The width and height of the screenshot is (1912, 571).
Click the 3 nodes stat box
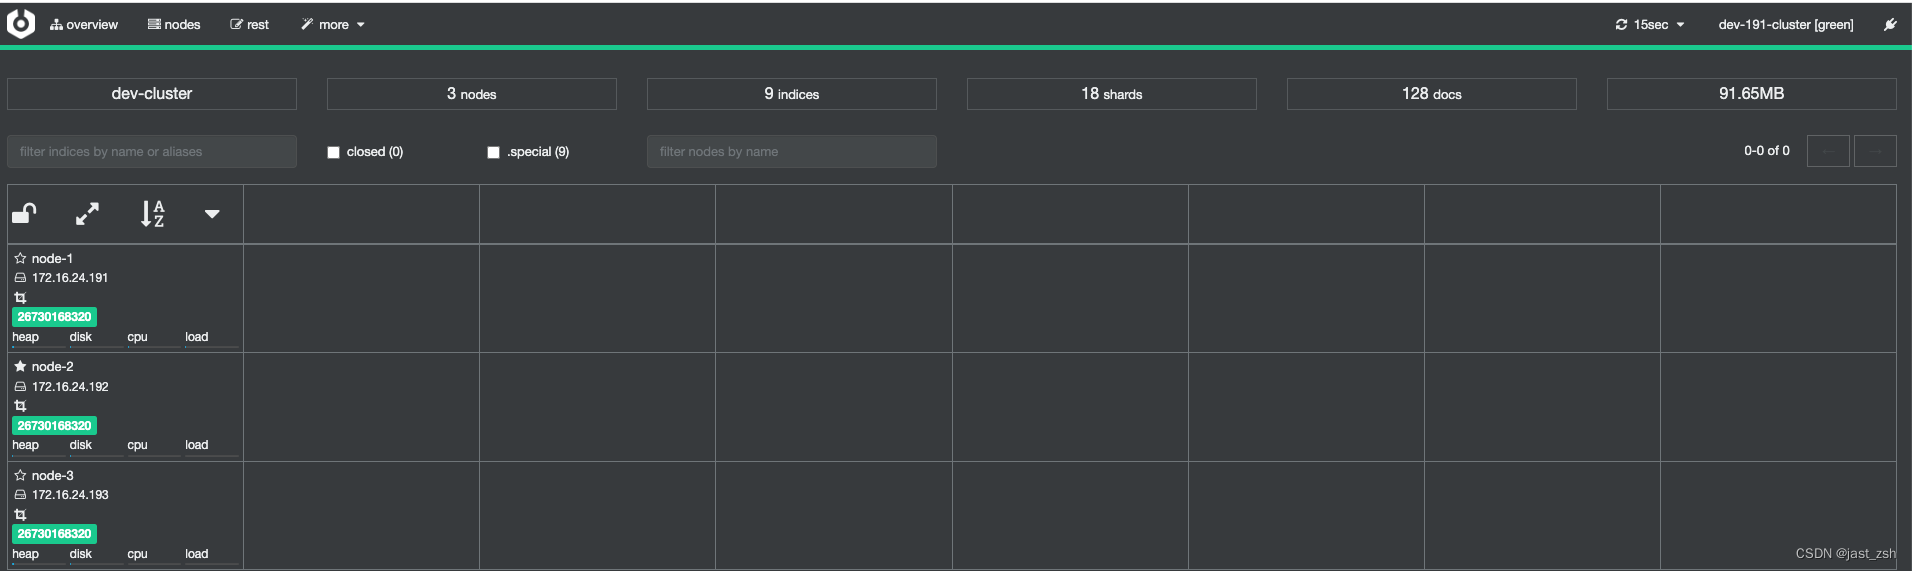[x=472, y=94]
